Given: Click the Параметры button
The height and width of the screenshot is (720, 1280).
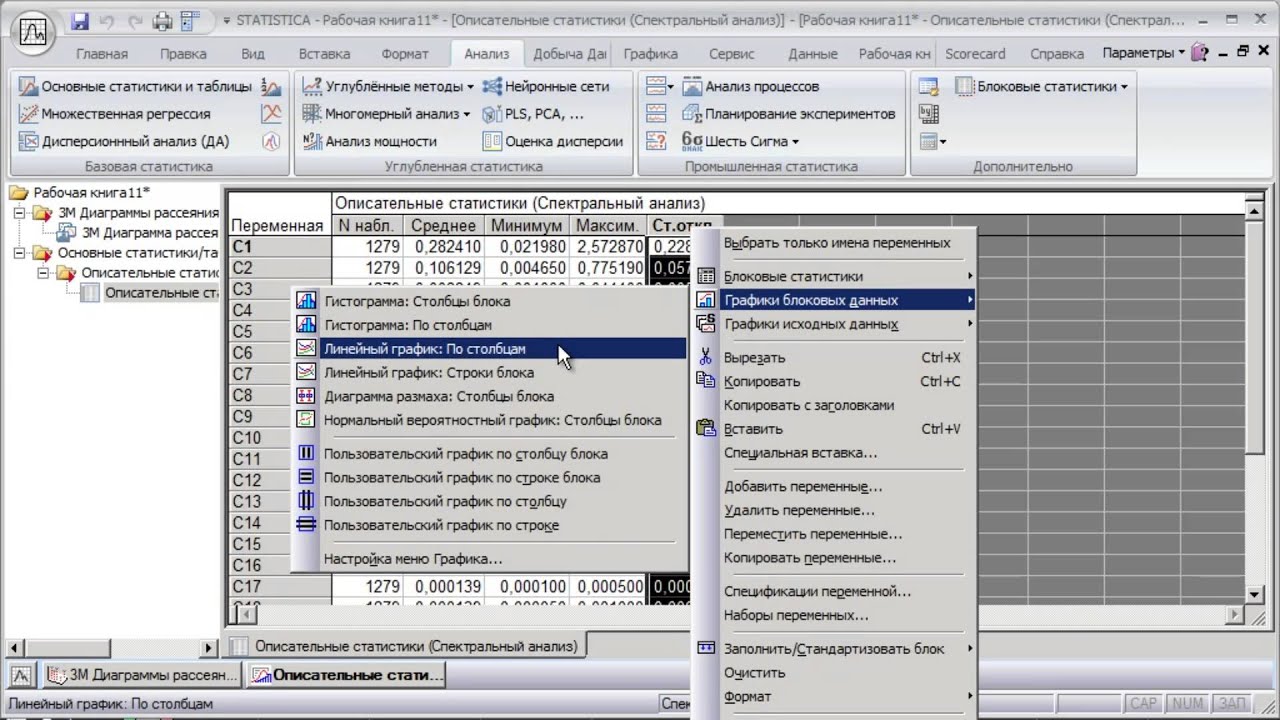Looking at the screenshot, I should point(1143,53).
